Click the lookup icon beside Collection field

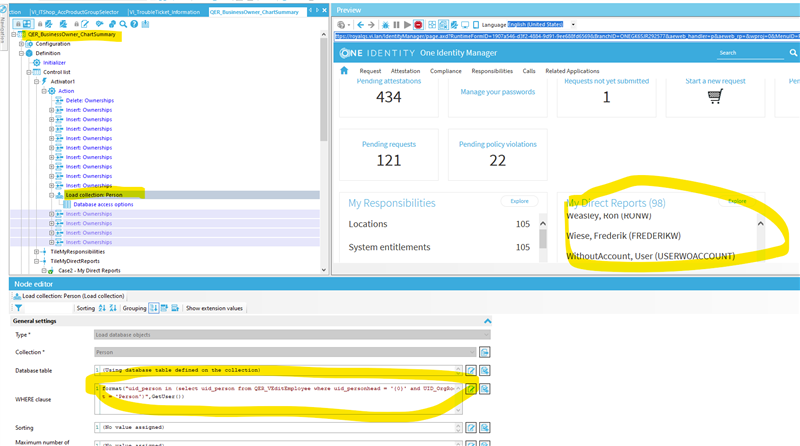(485, 352)
